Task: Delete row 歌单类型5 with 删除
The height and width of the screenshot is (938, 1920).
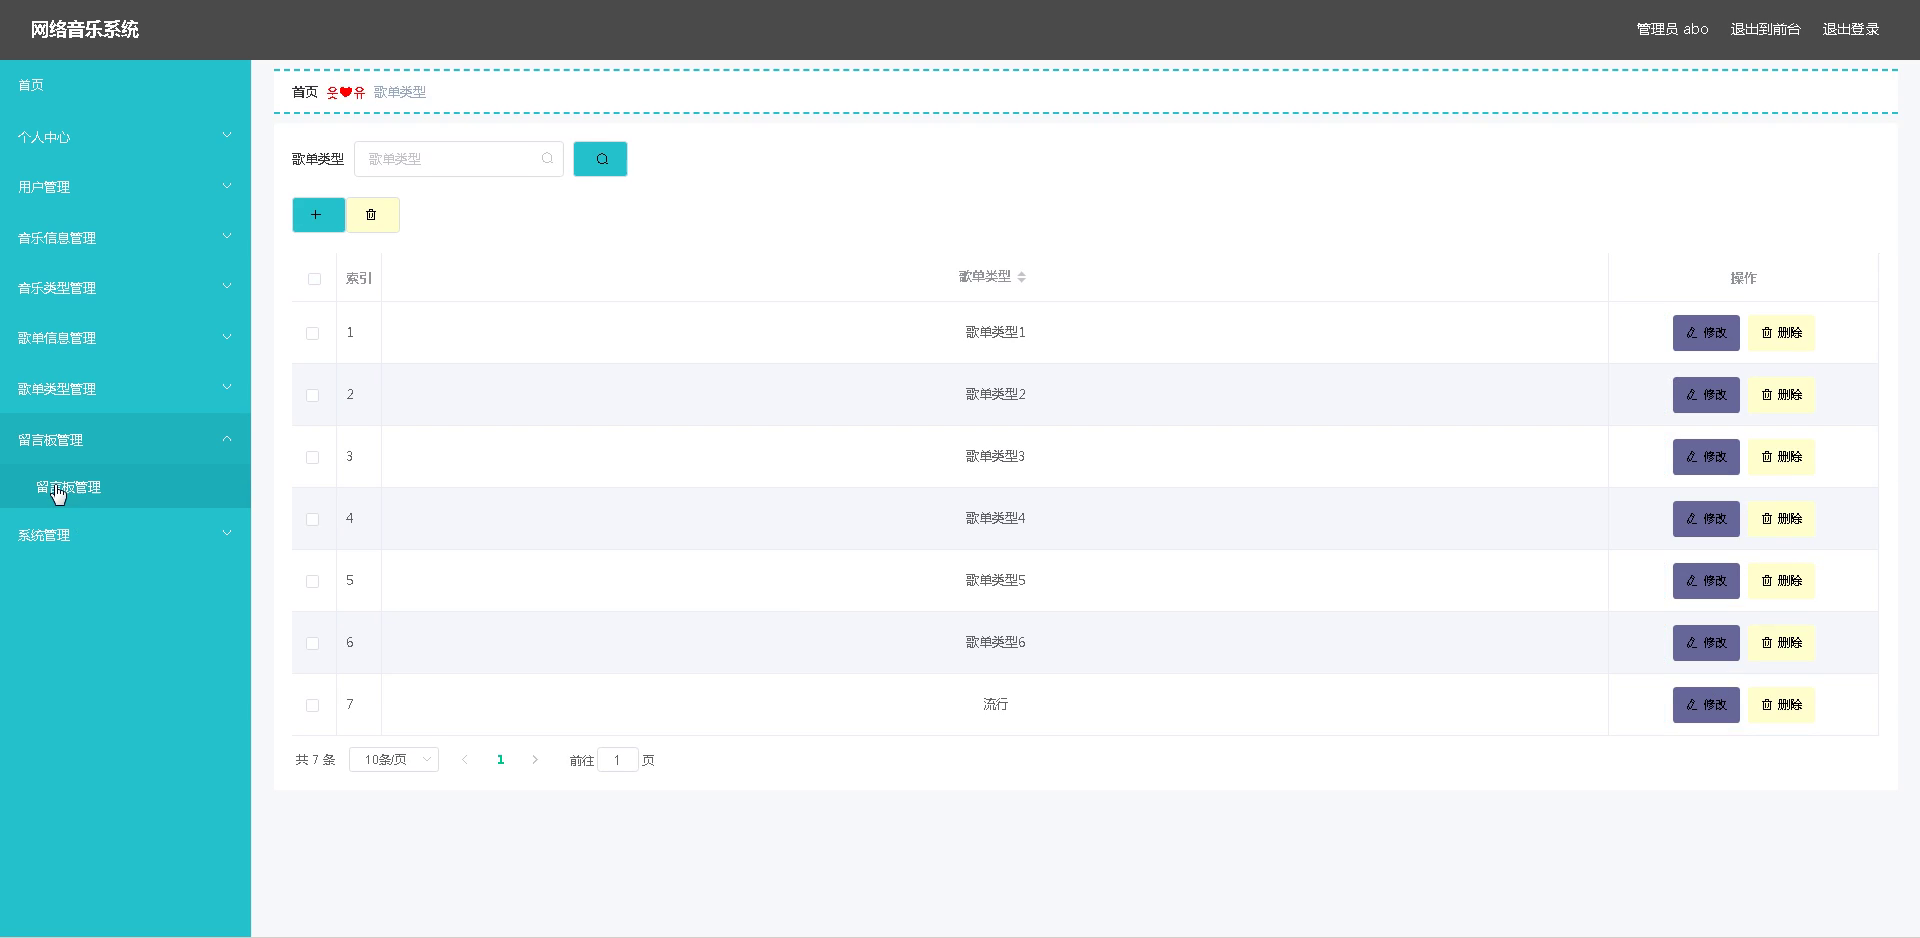Action: 1781,581
